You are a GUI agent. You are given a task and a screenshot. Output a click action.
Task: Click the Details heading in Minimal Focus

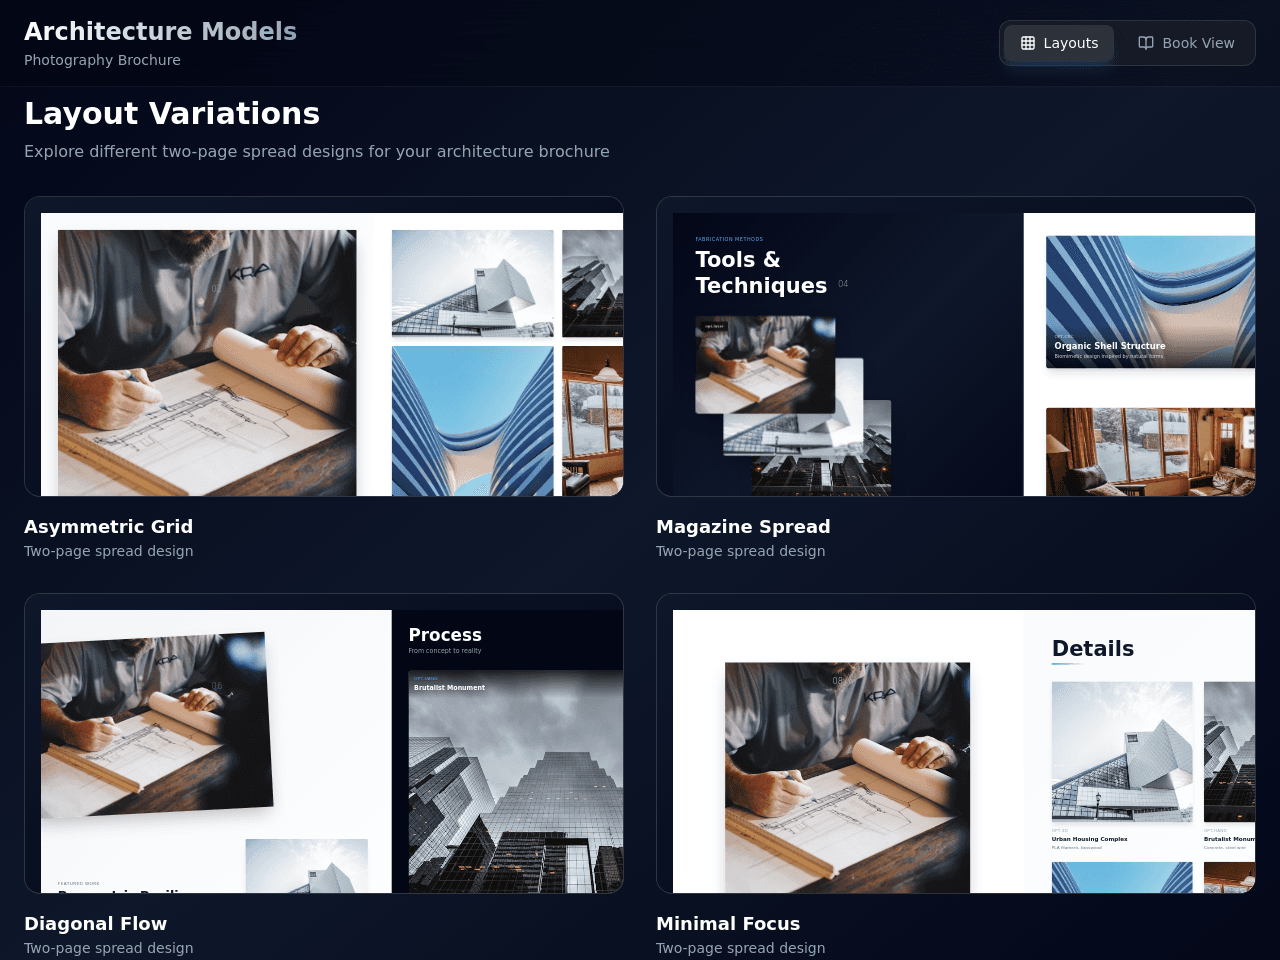[1093, 649]
